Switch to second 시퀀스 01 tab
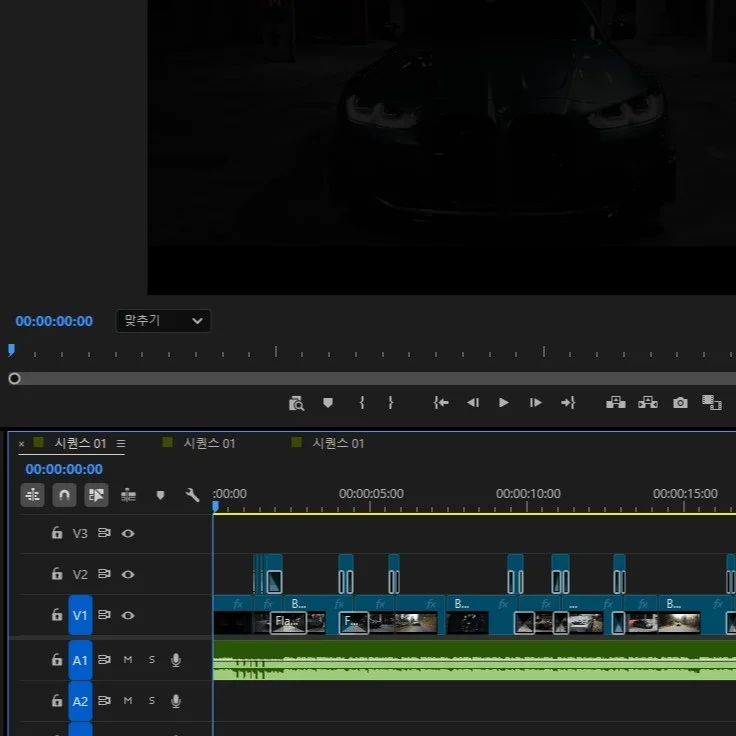The height and width of the screenshot is (736, 736). point(209,443)
